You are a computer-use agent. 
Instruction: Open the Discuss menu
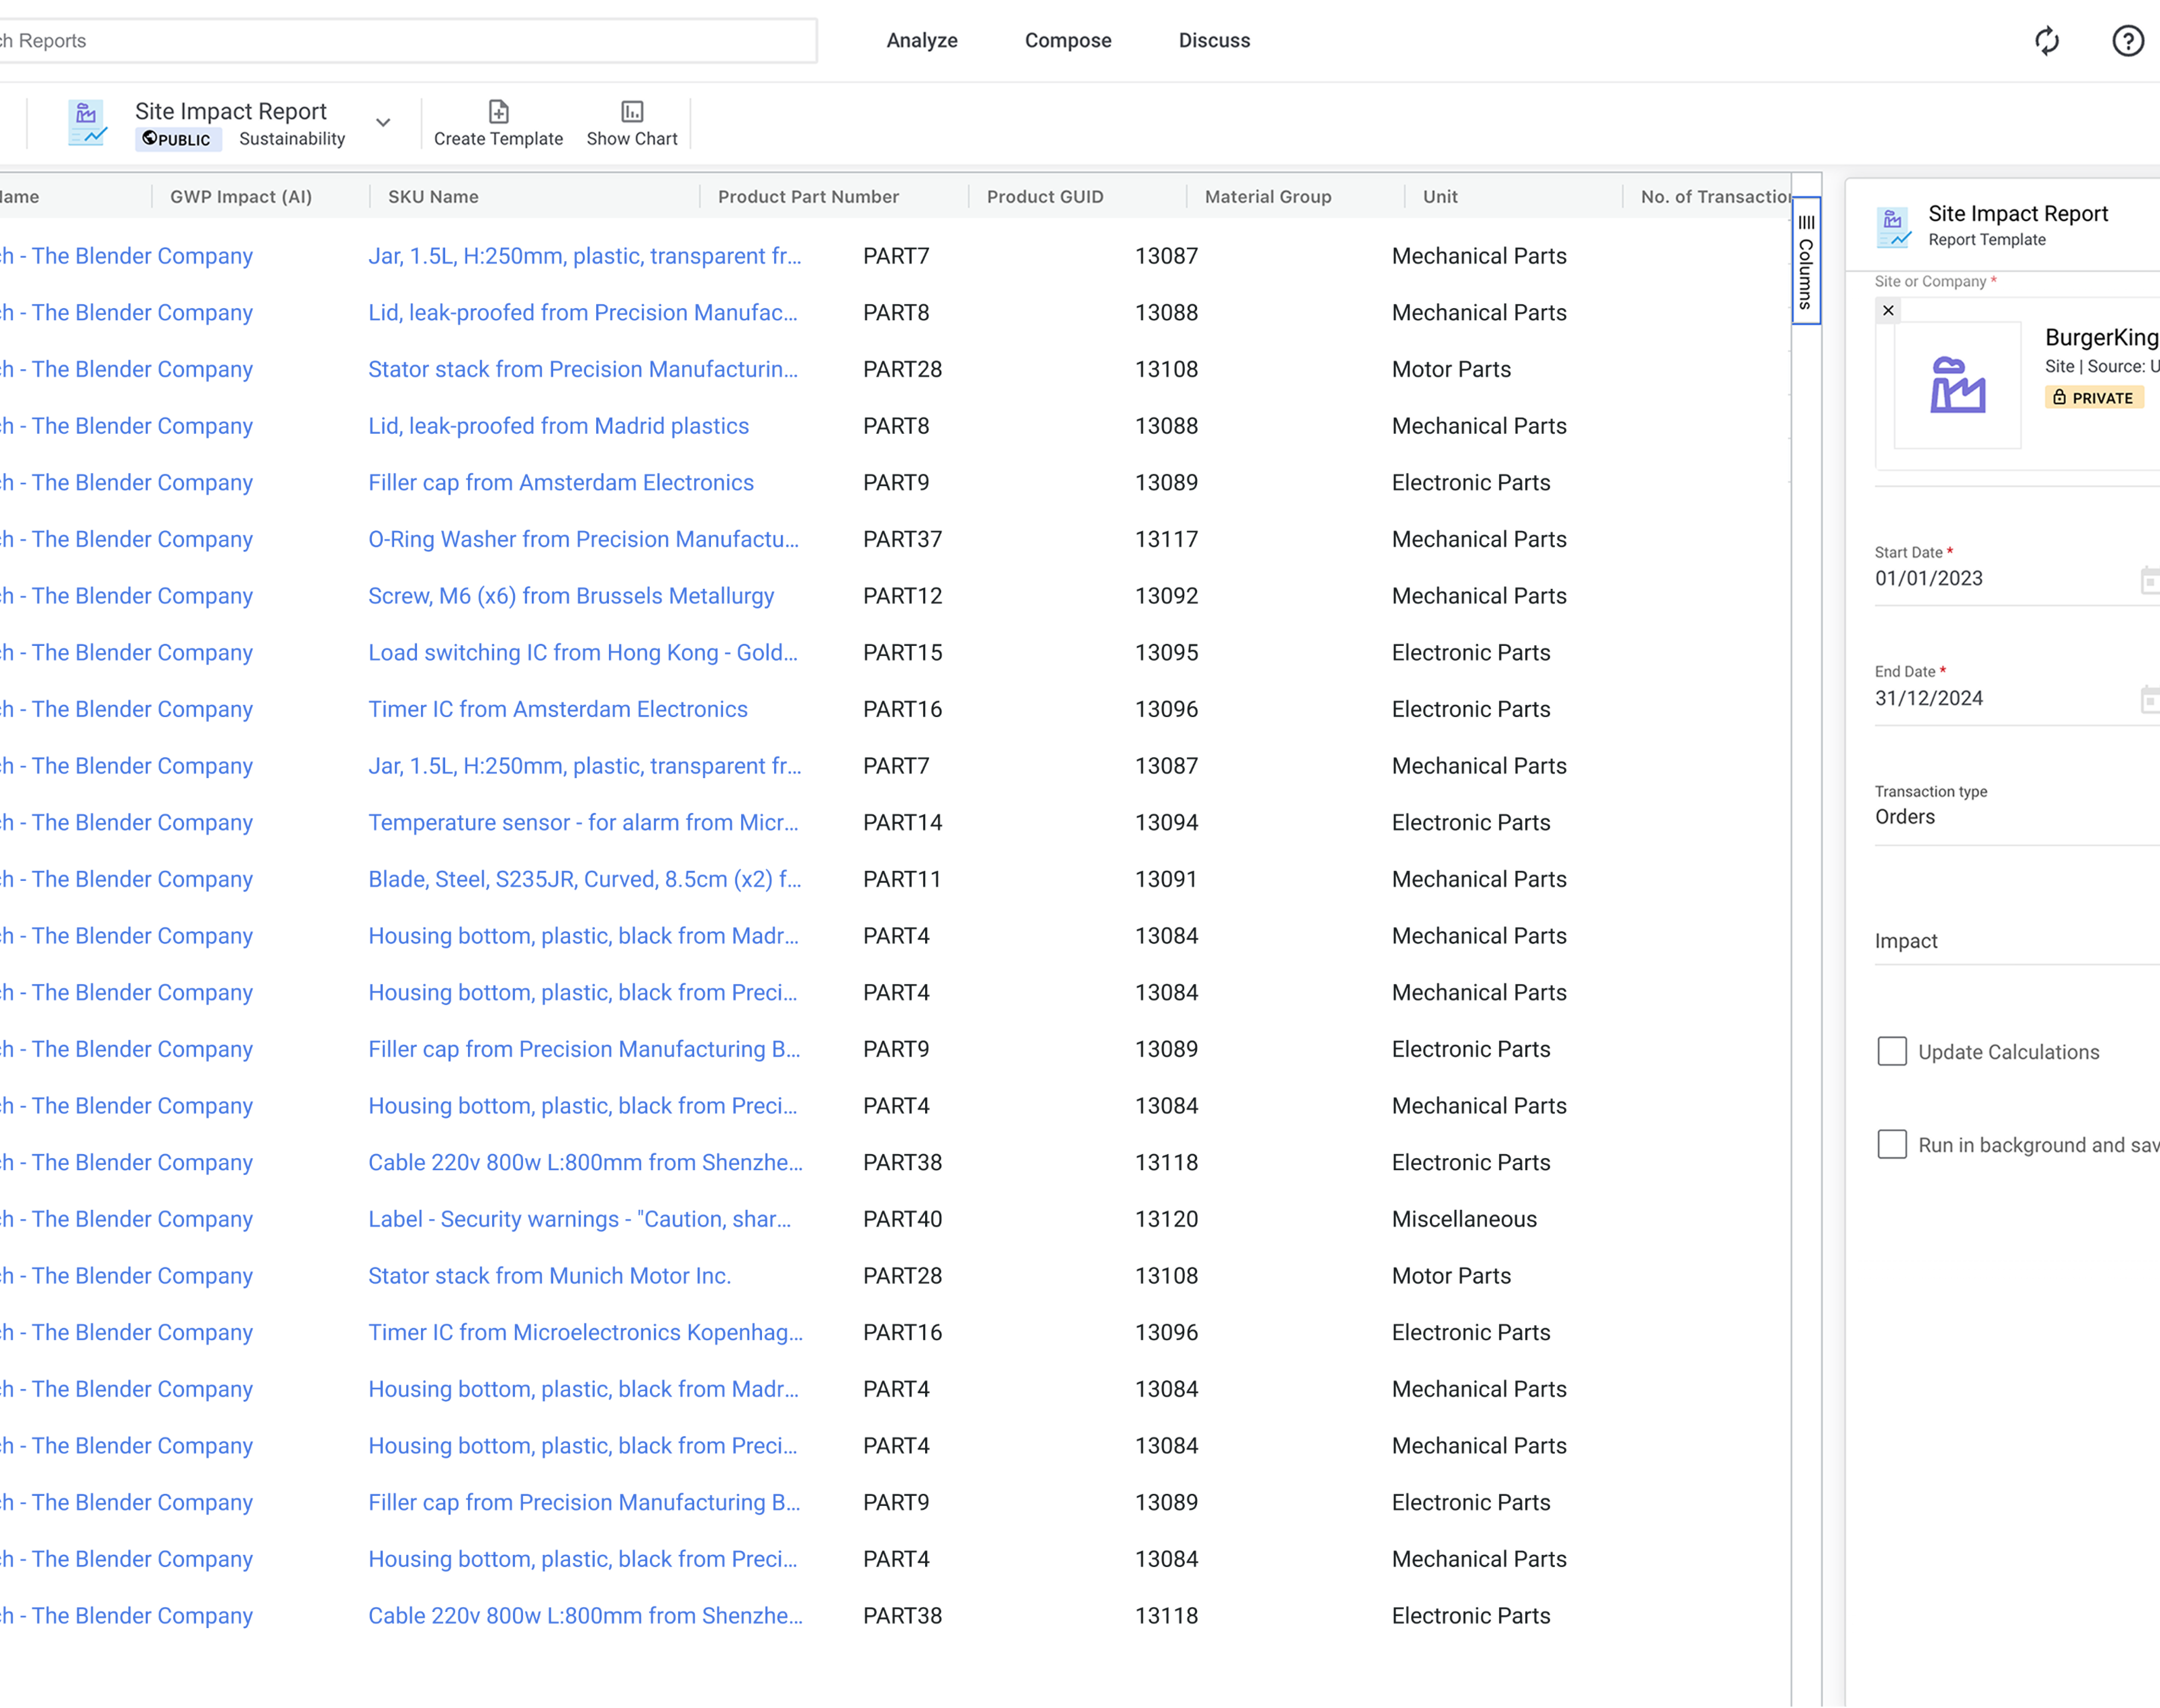point(1214,41)
